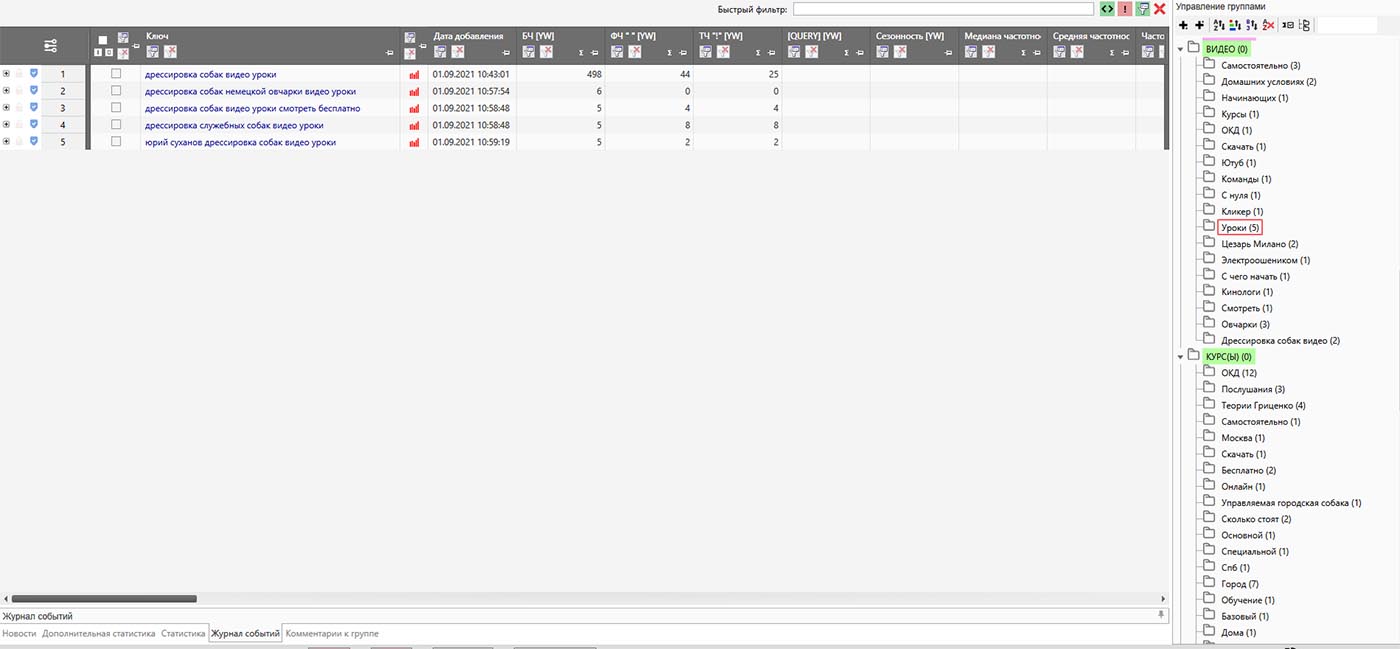Select Управляемая городская собака (1) group
The width and height of the screenshot is (1400, 649).
tap(1291, 502)
